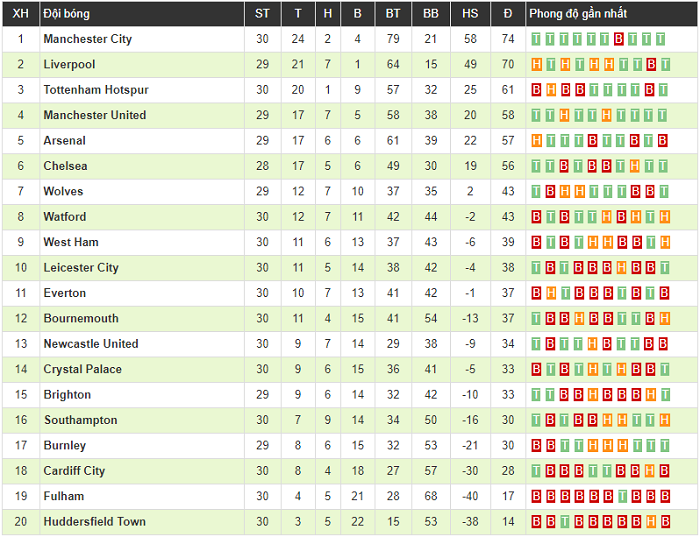Open the Crystal Palace team link
The image size is (700, 537).
[82, 369]
